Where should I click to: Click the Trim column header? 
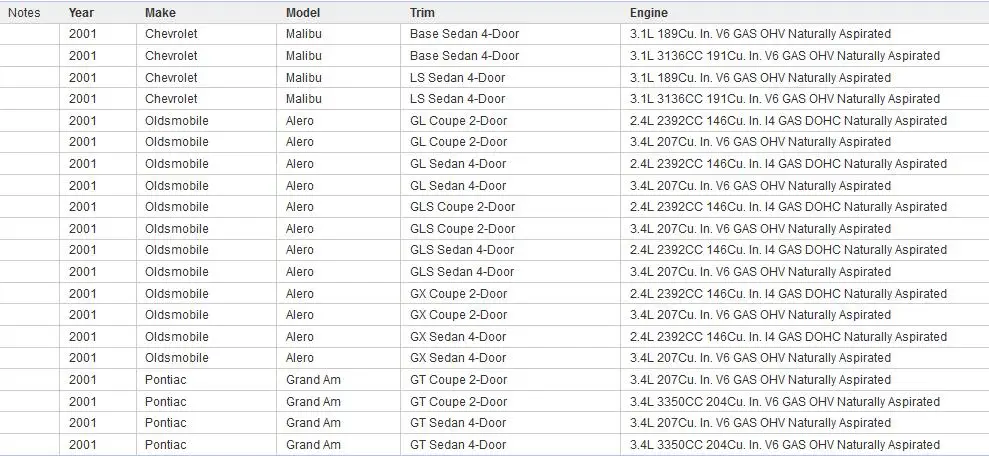422,13
